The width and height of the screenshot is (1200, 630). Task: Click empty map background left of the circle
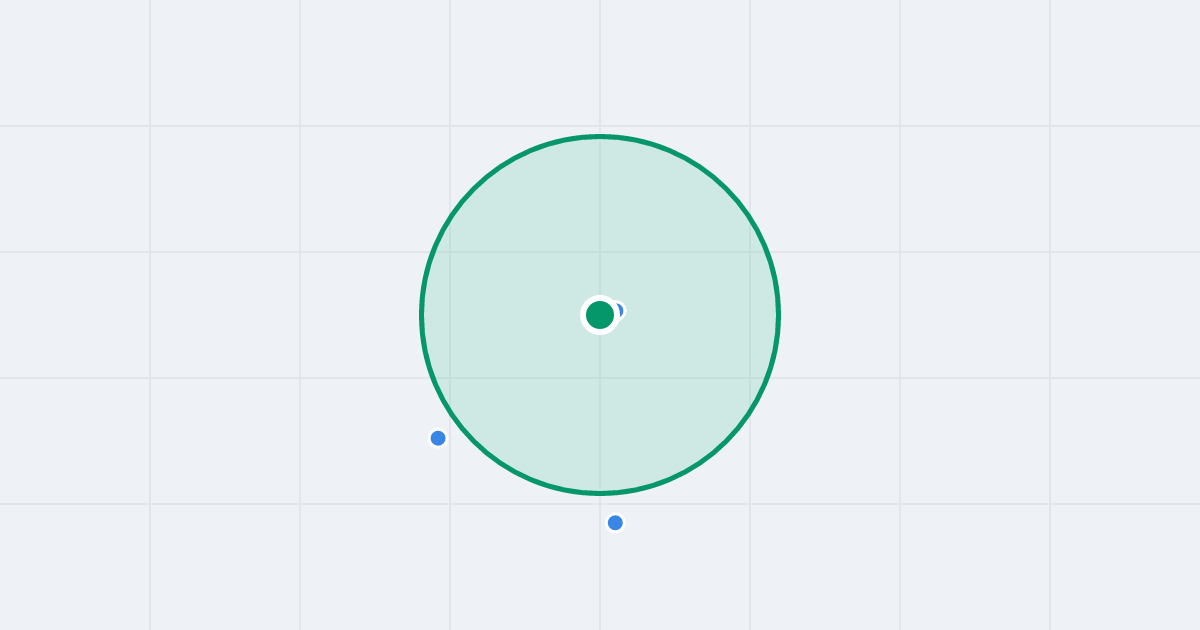point(220,315)
